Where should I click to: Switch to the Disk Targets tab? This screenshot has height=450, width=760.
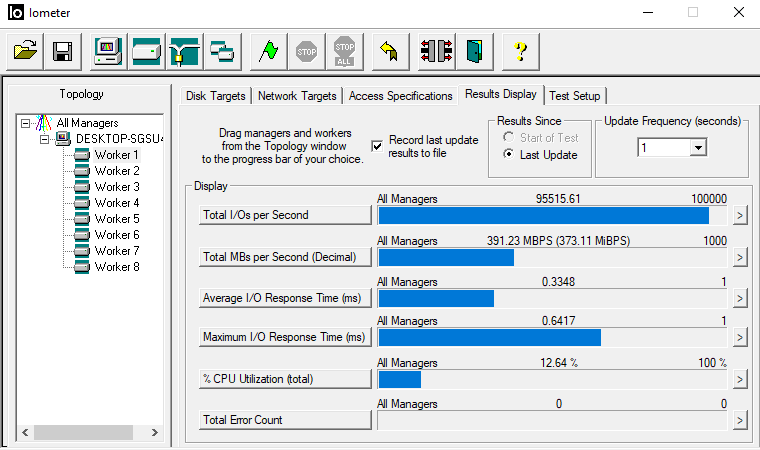coord(215,96)
